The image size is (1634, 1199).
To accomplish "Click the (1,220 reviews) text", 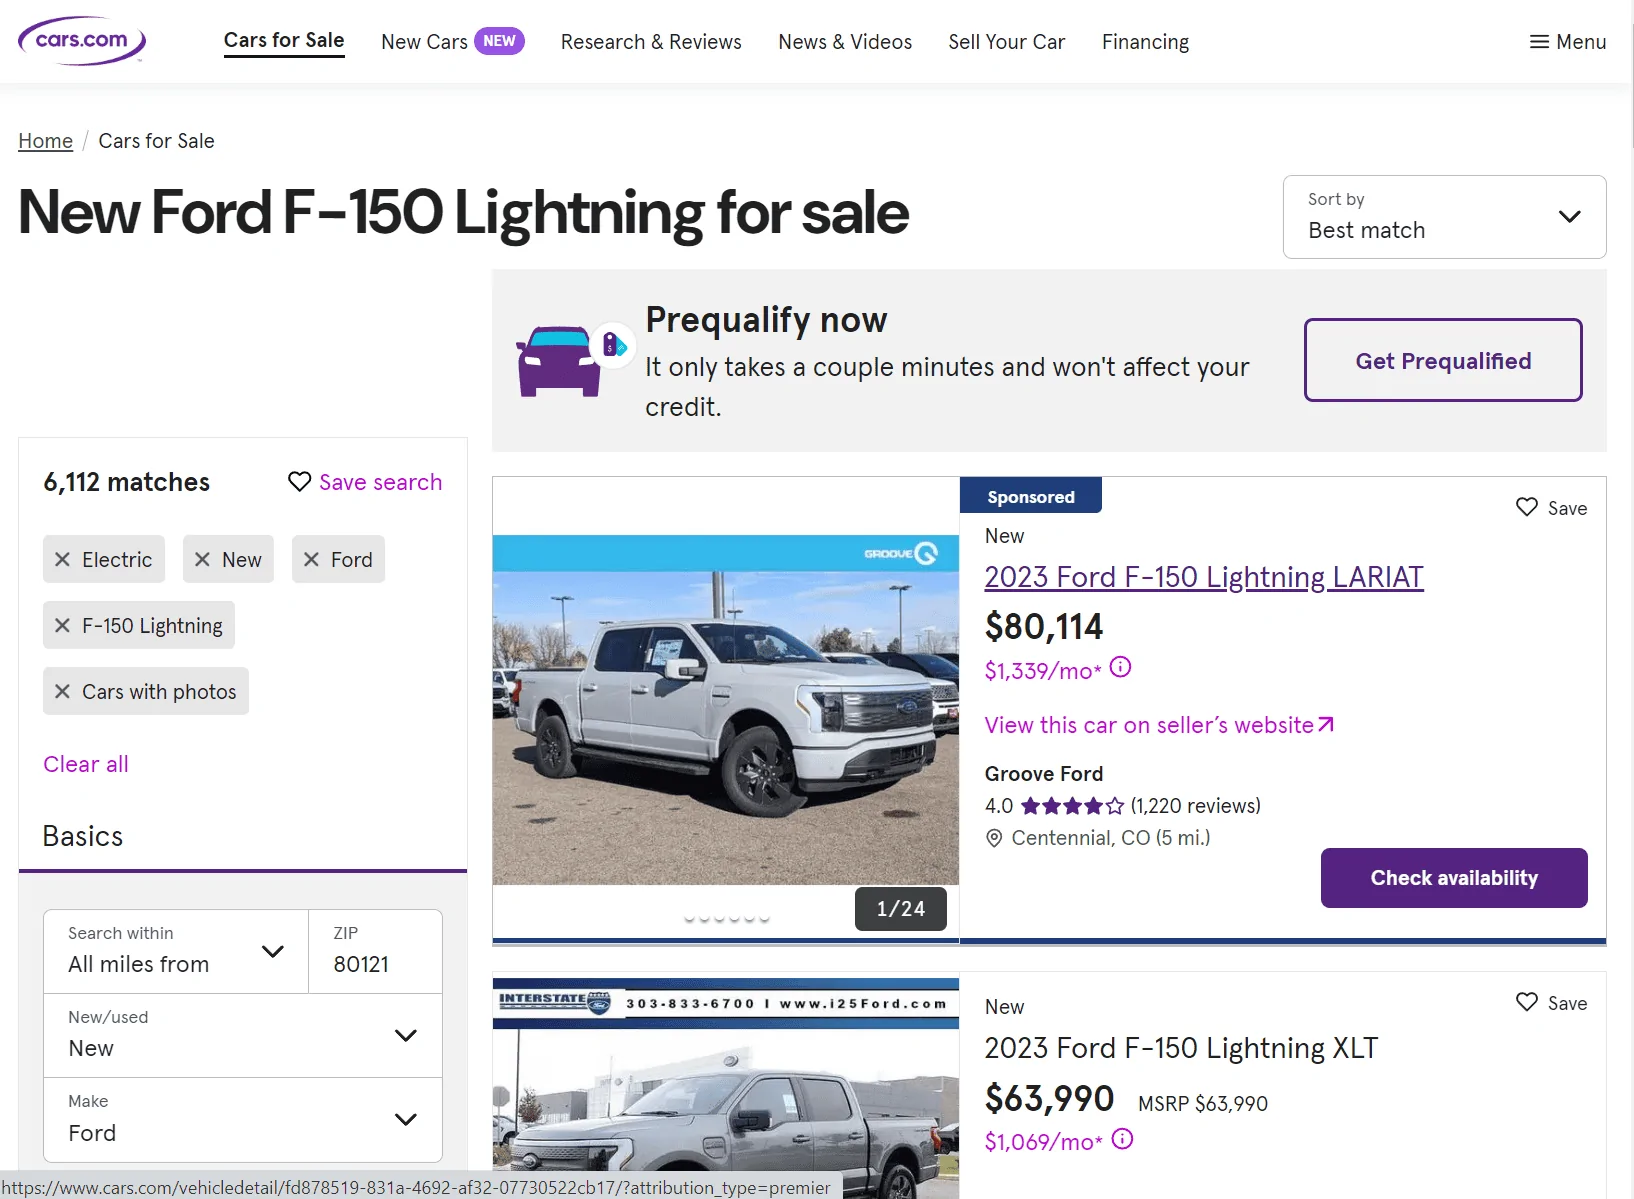I will coord(1195,806).
